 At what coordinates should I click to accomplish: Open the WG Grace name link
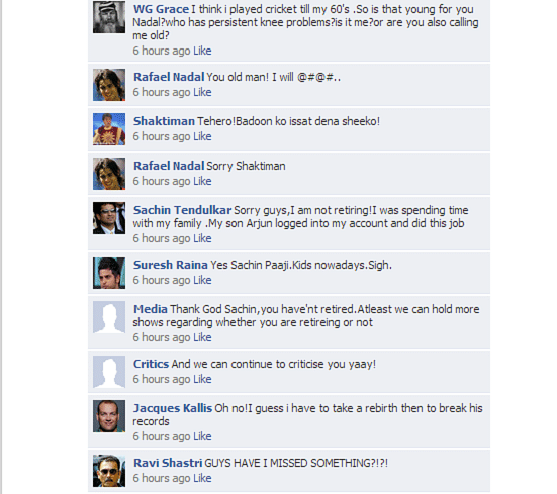click(x=161, y=9)
